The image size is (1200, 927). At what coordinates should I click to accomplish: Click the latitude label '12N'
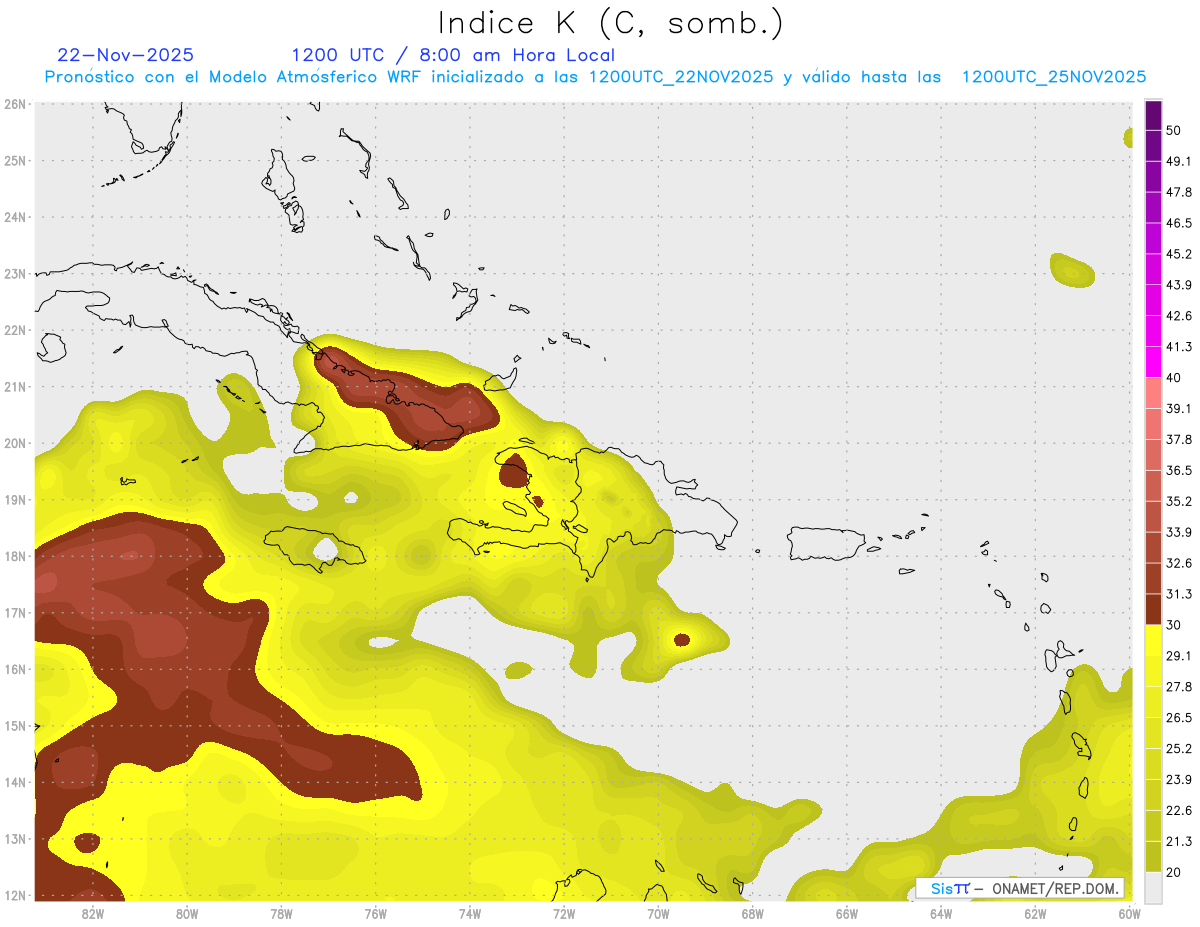14,895
